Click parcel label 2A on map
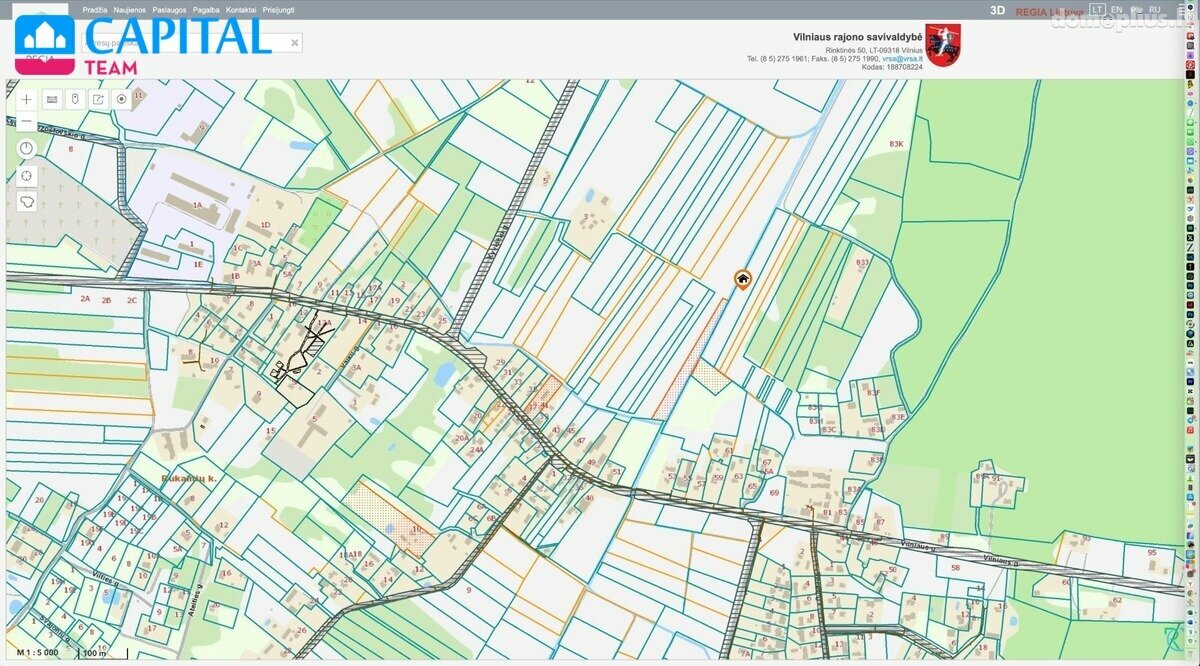The image size is (1200, 666). [85, 299]
